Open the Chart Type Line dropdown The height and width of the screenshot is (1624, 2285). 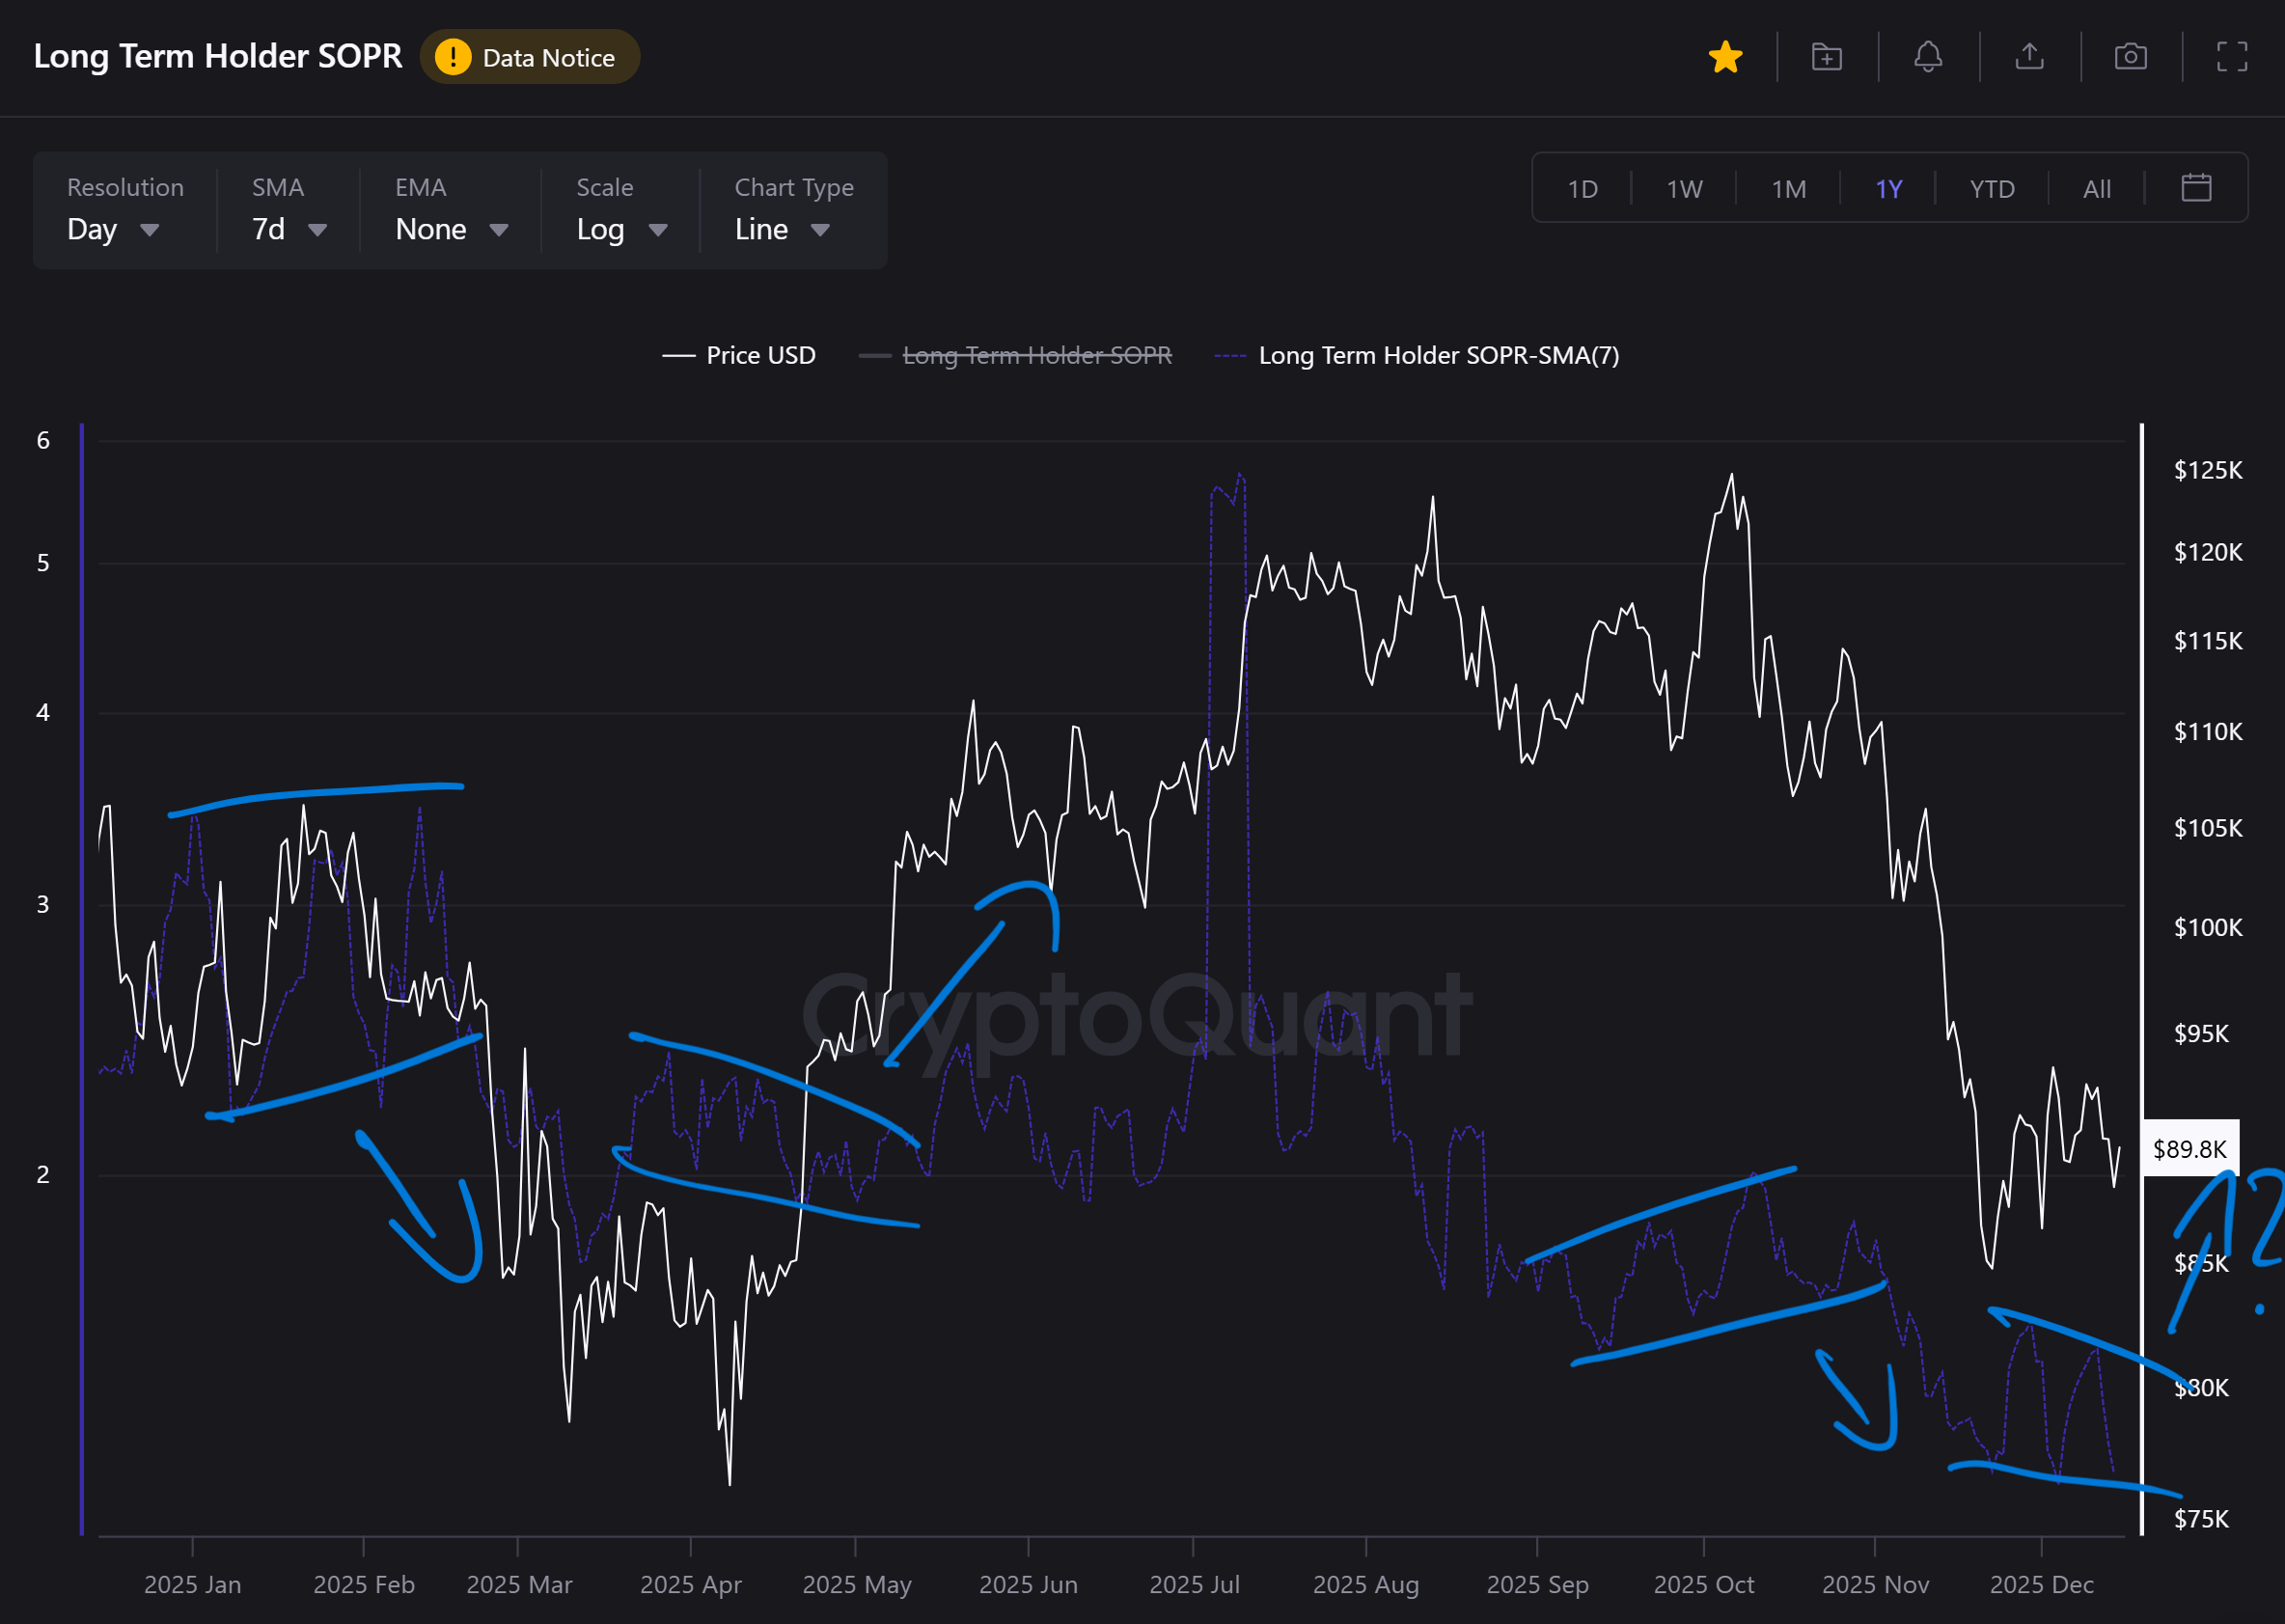782,230
